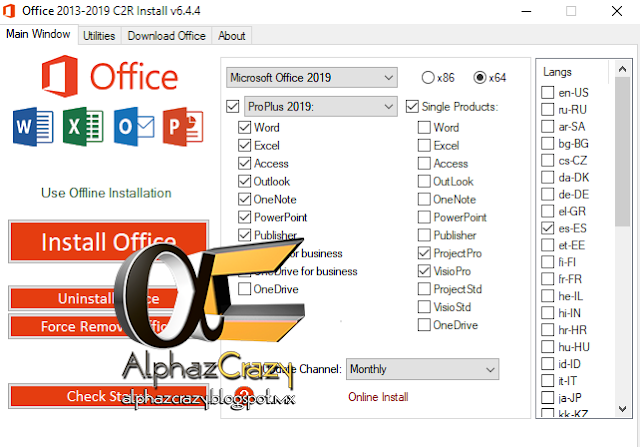This screenshot has height=447, width=640.
Task: Click the Langs list scroll up arrow
Action: pos(622,69)
